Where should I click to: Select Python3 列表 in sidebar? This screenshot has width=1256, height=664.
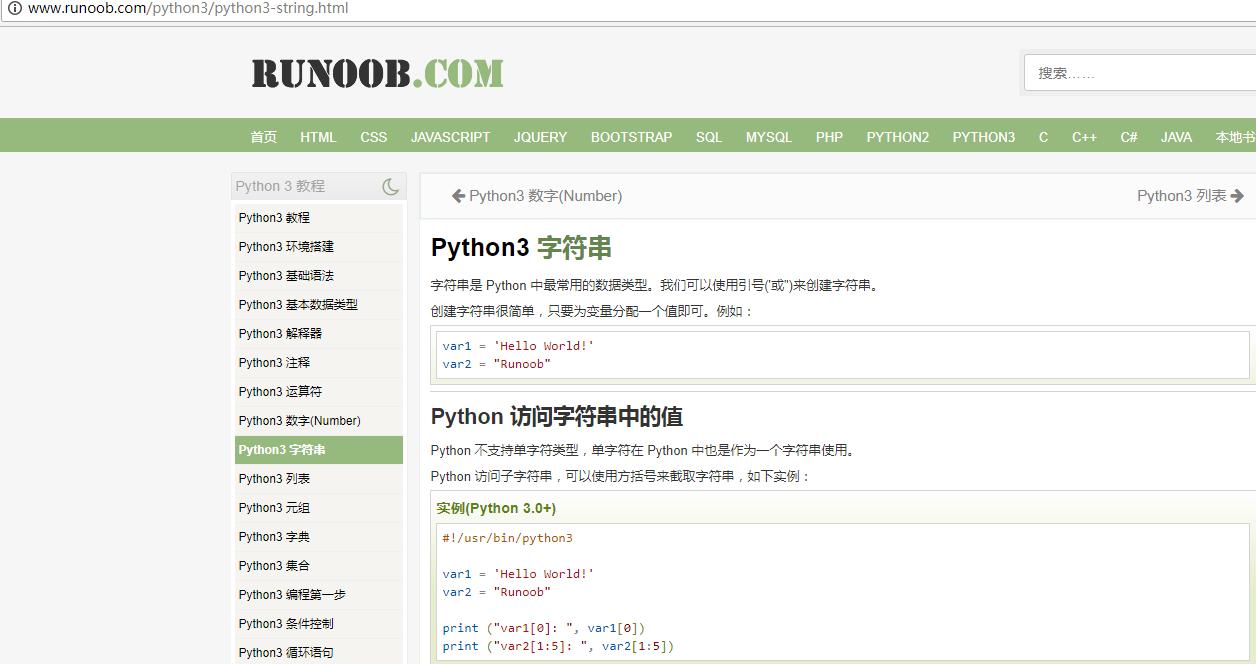point(319,479)
